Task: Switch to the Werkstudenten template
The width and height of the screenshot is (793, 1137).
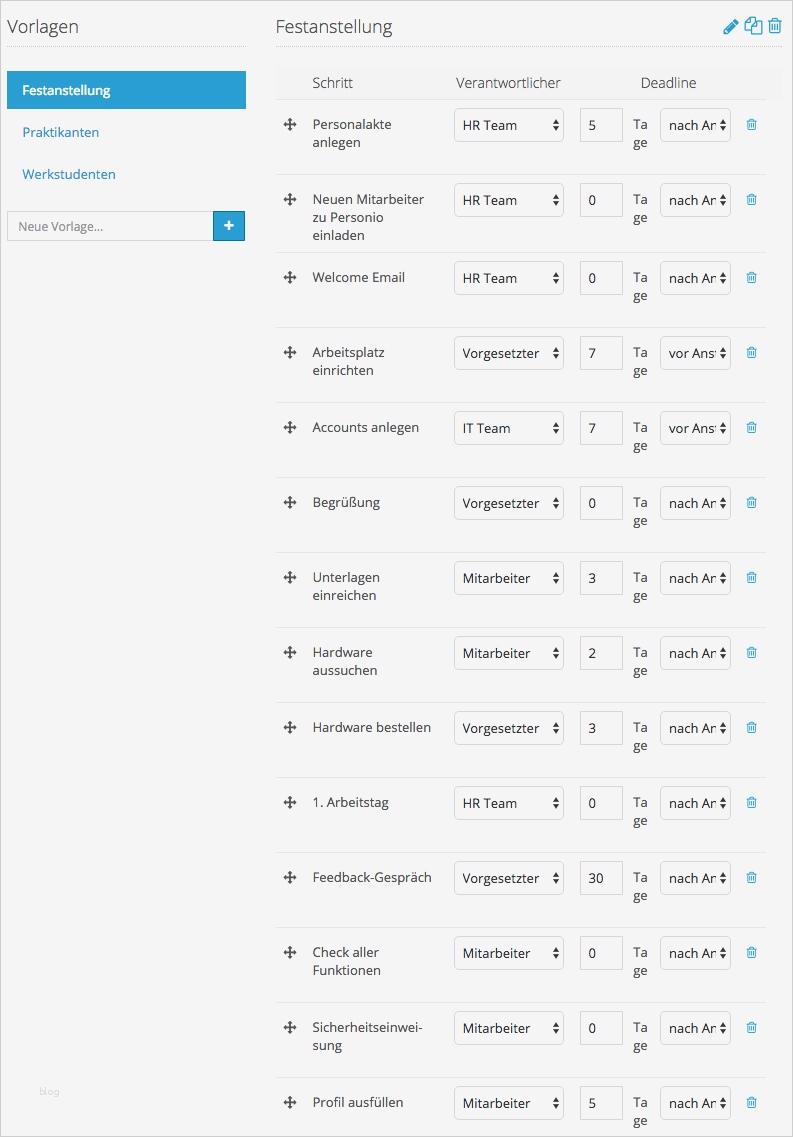Action: click(69, 174)
